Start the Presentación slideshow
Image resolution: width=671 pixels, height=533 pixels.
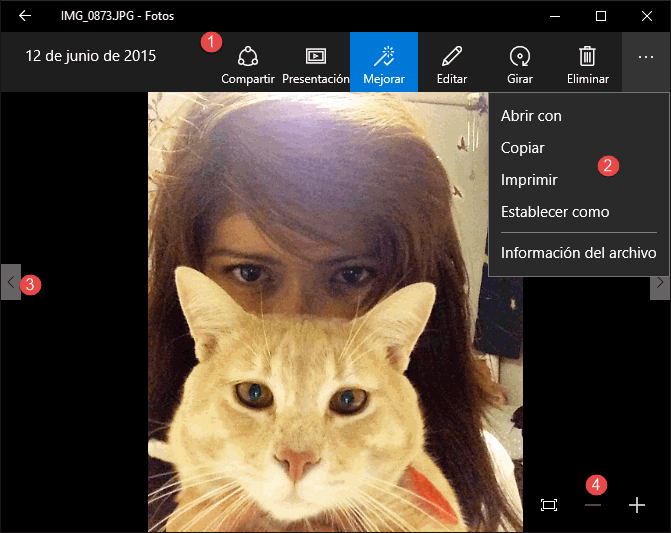coord(316,63)
